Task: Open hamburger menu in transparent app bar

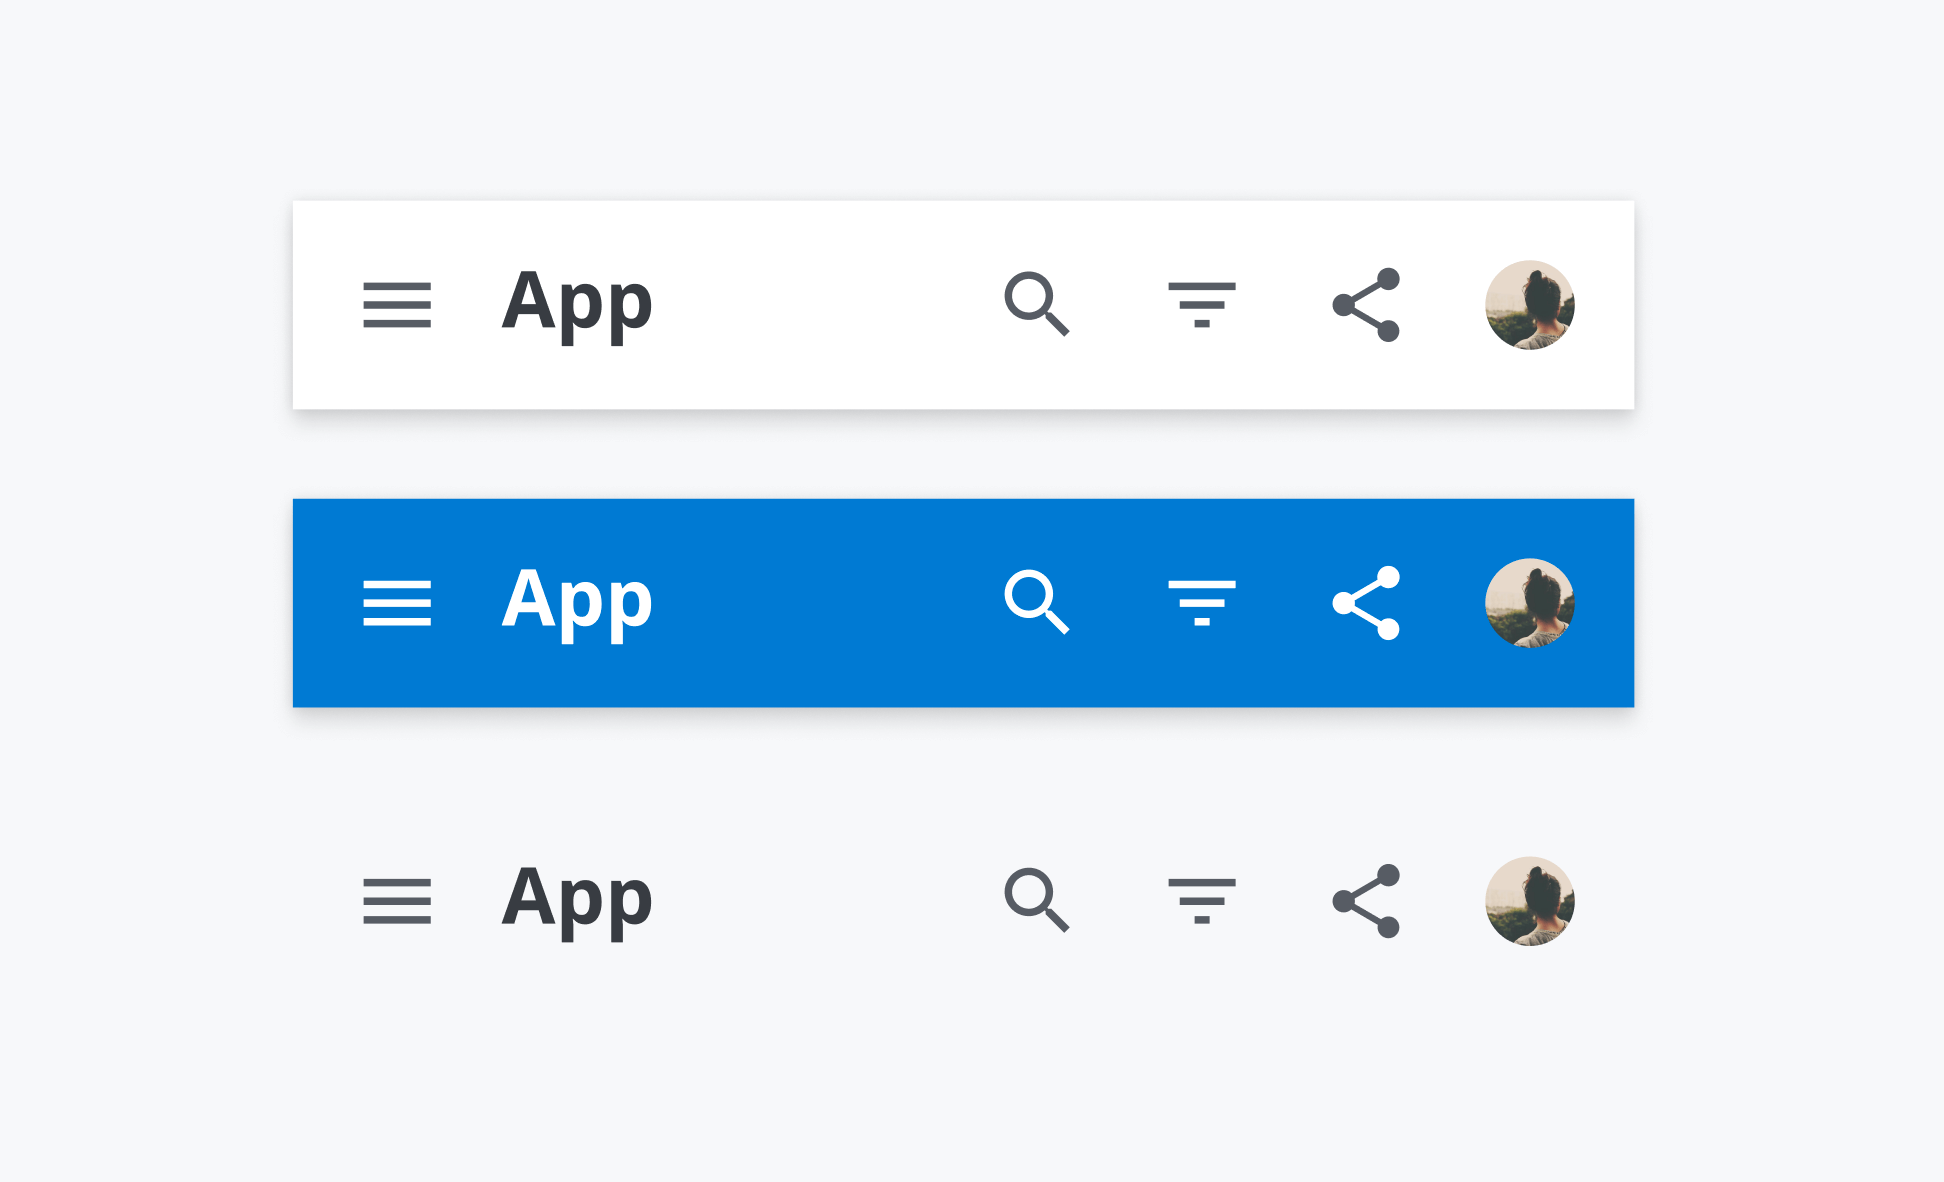Action: pos(397,901)
